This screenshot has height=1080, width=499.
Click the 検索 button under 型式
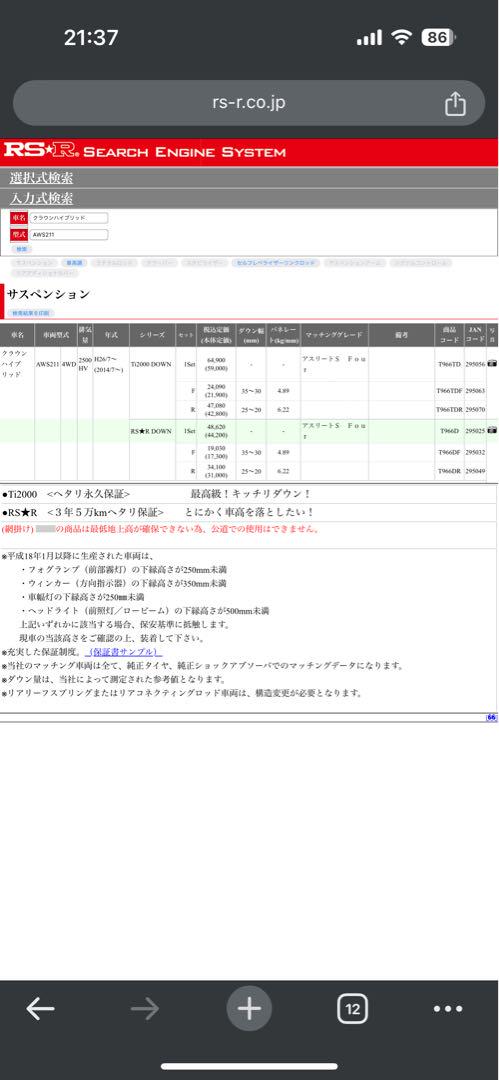21,249
